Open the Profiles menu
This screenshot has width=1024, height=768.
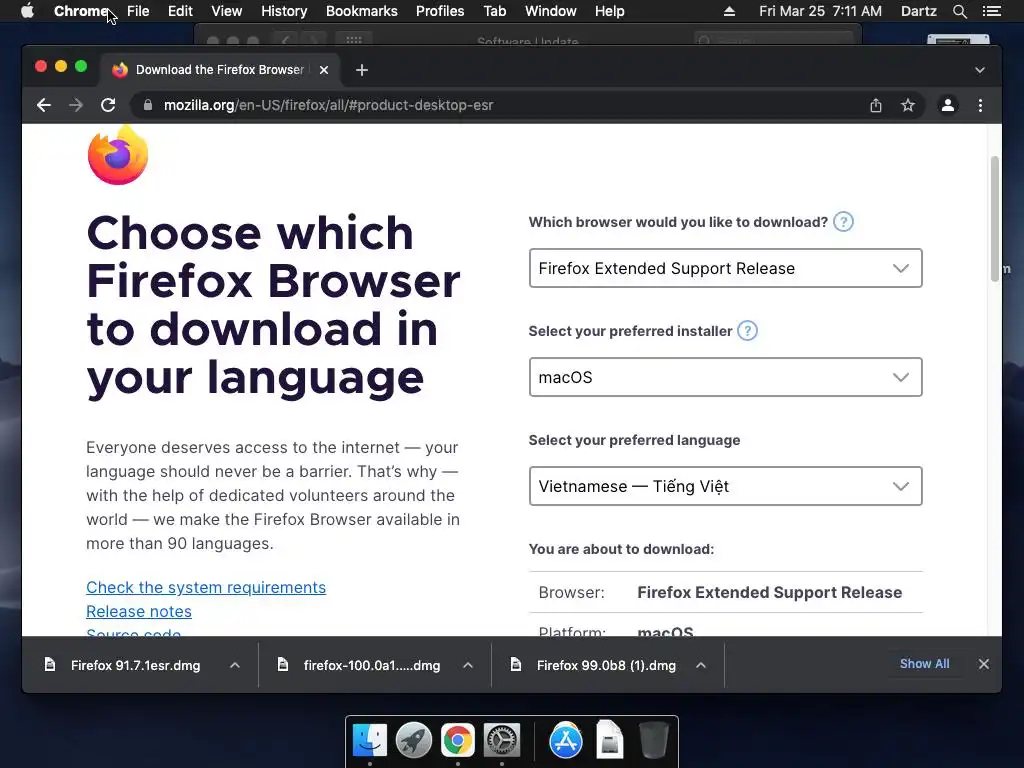(x=440, y=11)
